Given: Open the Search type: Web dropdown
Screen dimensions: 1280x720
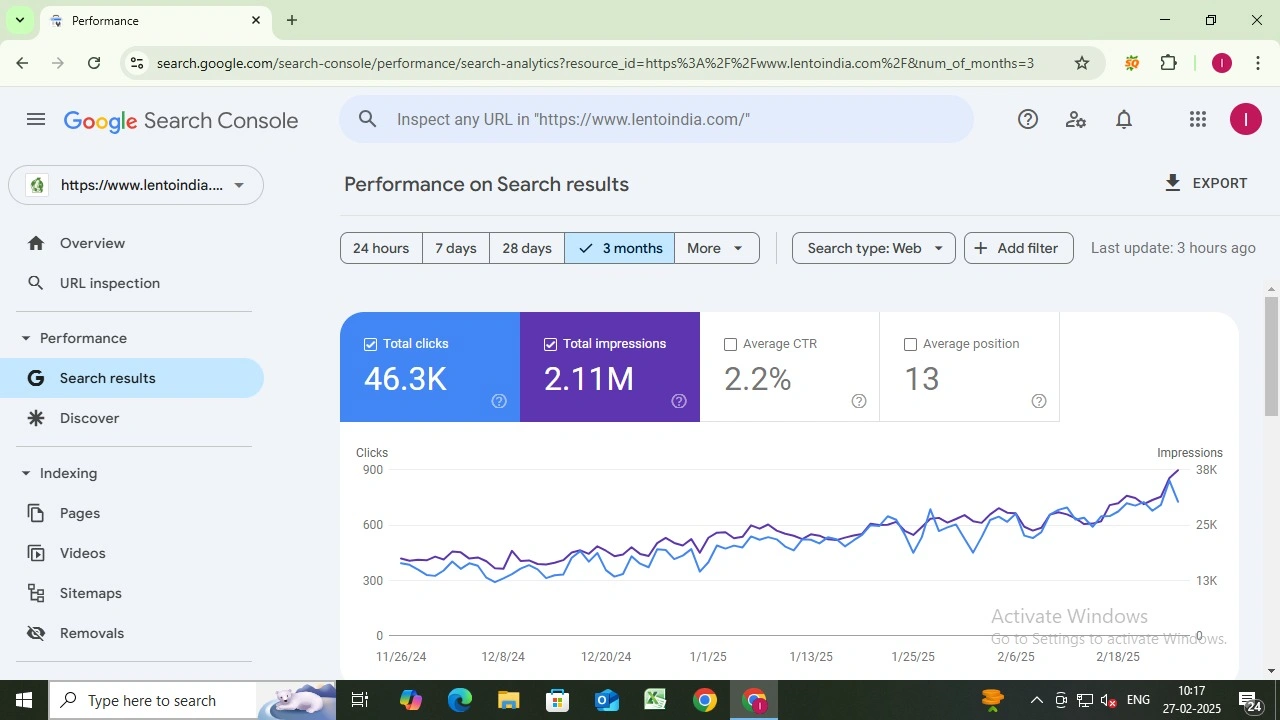Looking at the screenshot, I should [x=874, y=248].
